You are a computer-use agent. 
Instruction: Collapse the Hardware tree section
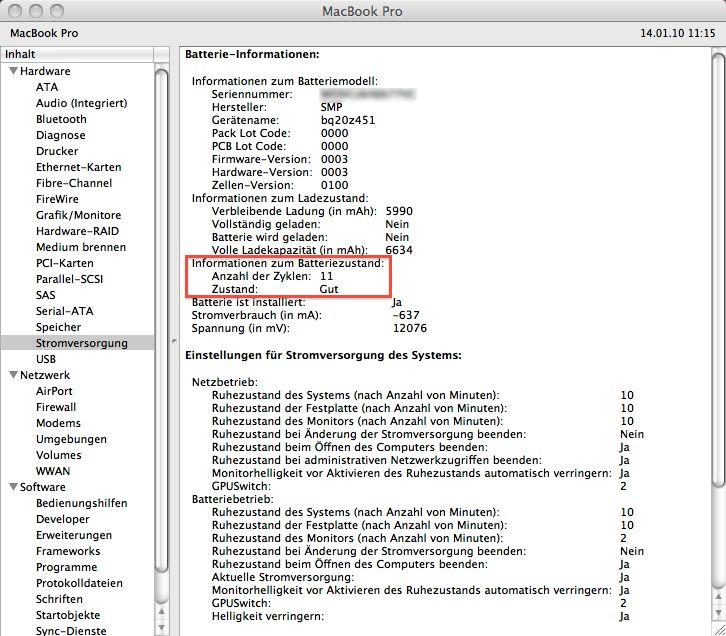point(13,71)
